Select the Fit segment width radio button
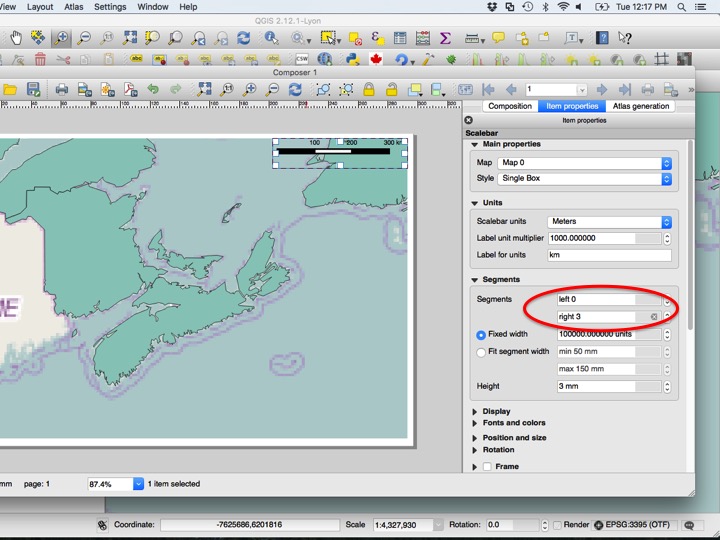The height and width of the screenshot is (540, 720). coord(481,352)
